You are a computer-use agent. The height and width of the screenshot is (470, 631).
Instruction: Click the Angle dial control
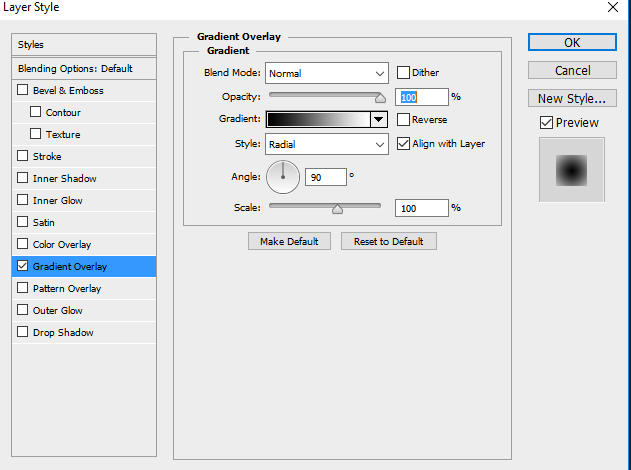click(283, 177)
